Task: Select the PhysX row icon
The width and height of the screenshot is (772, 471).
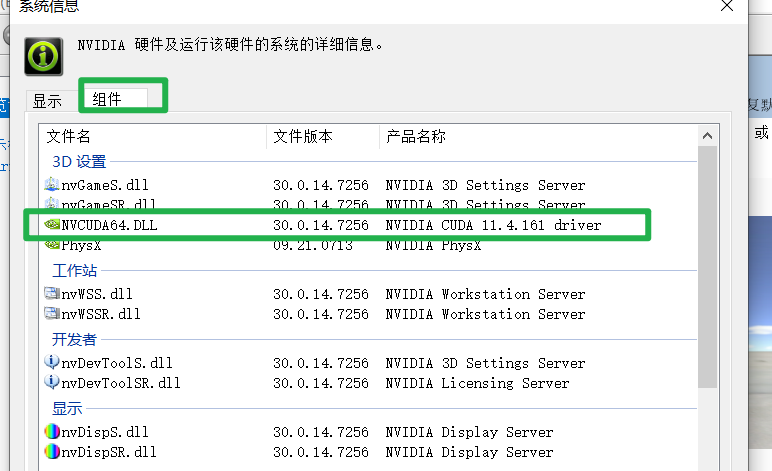Action: coord(52,244)
